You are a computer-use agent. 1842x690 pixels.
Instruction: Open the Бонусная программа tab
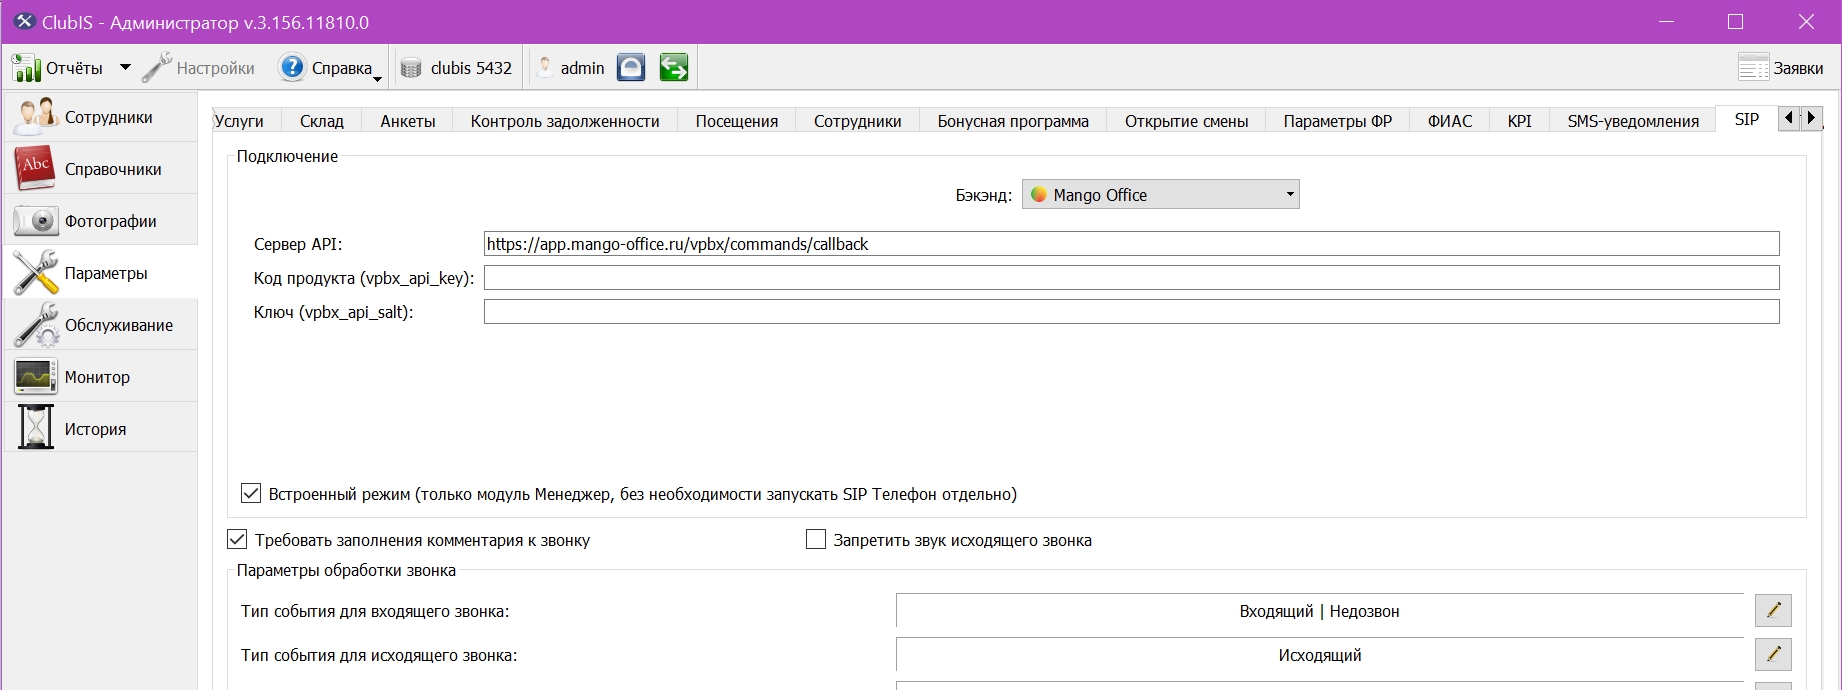tap(1013, 121)
